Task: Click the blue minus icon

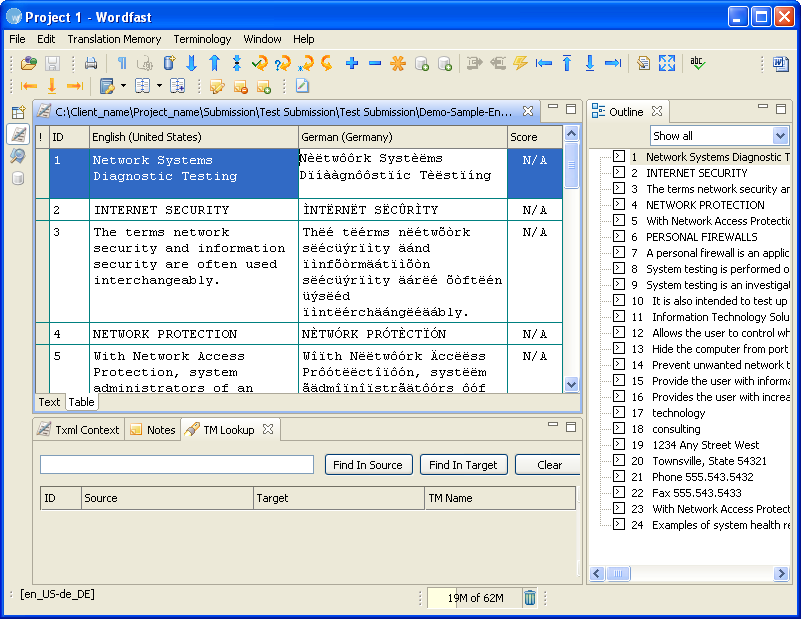Action: (375, 63)
